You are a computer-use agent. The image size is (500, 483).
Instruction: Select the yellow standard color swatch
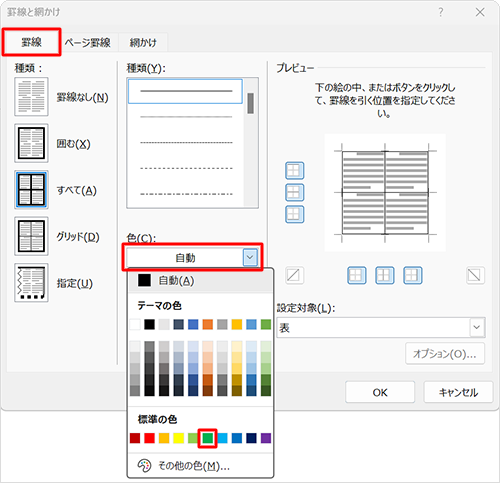[179, 438]
